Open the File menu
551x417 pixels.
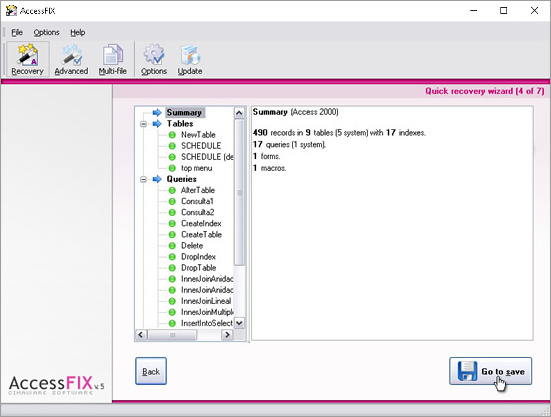(x=17, y=33)
